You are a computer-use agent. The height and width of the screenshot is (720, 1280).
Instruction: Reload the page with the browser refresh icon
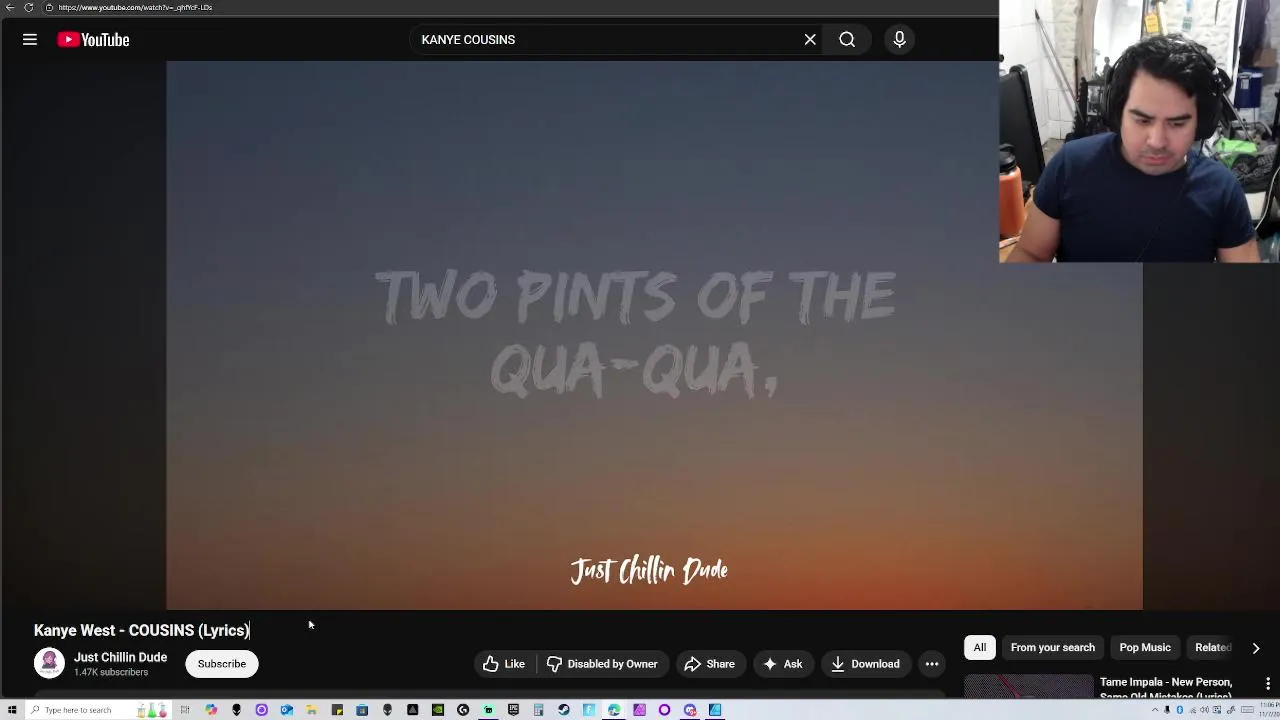point(29,7)
